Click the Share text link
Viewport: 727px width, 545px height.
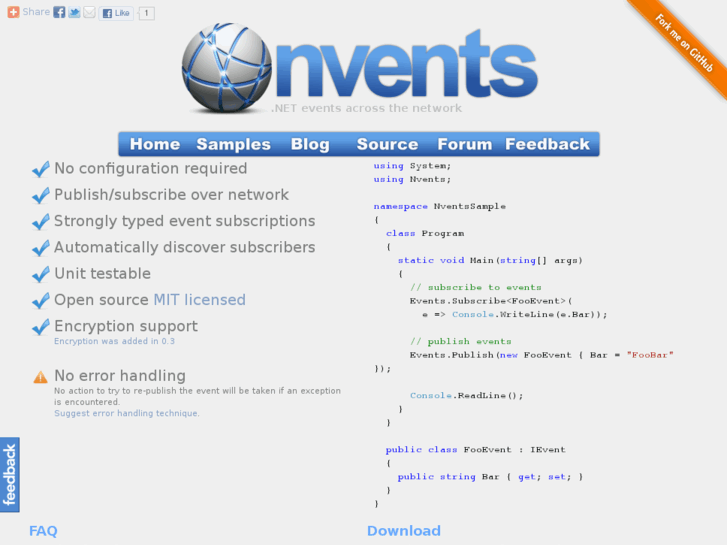(36, 12)
